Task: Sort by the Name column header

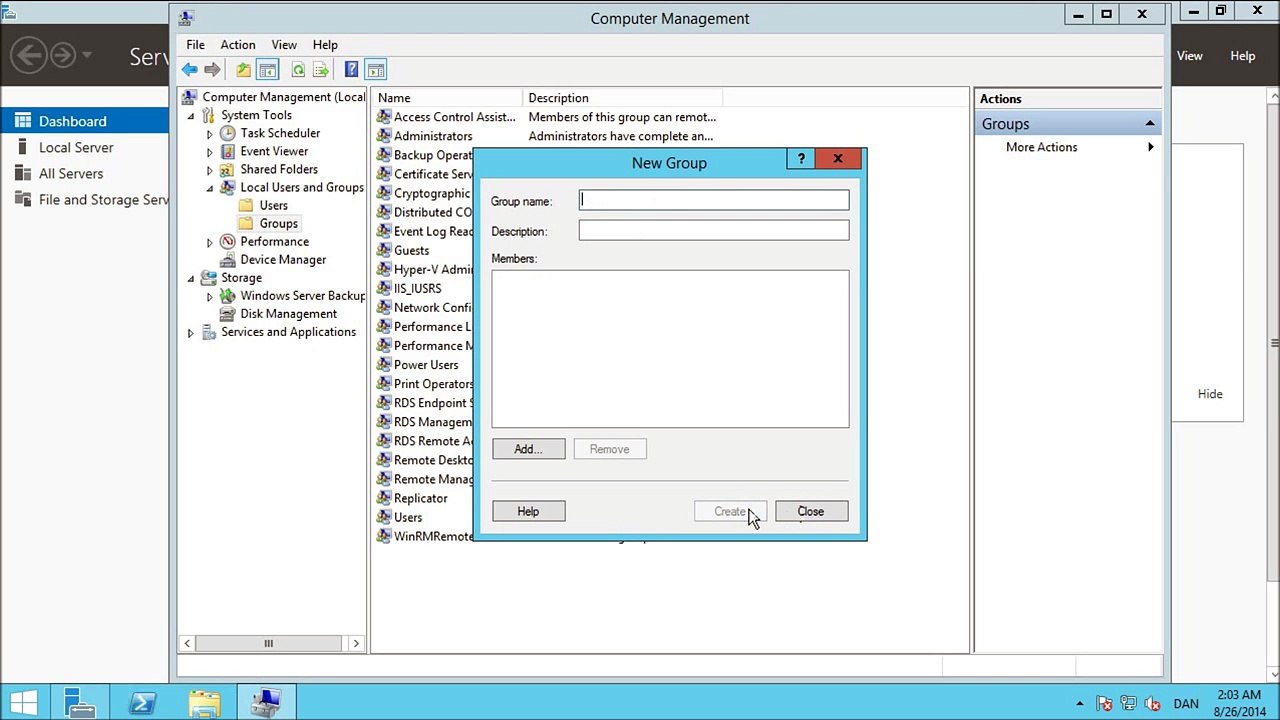Action: coord(448,98)
